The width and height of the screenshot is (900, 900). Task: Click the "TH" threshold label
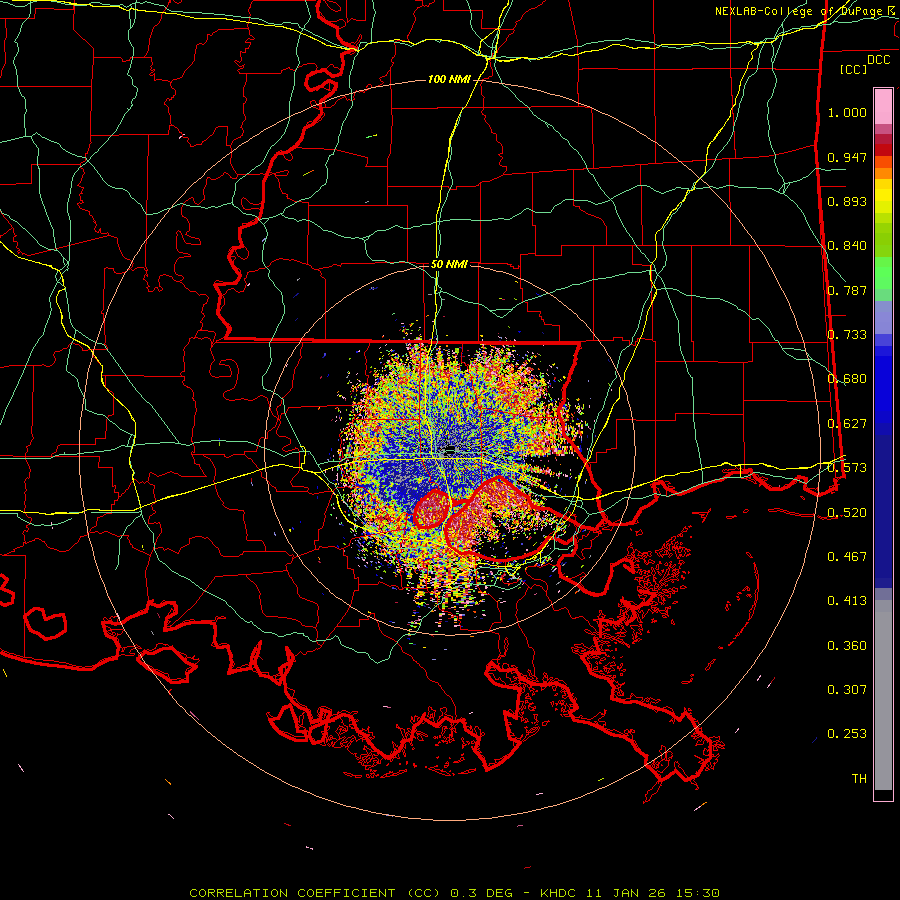(x=859, y=778)
